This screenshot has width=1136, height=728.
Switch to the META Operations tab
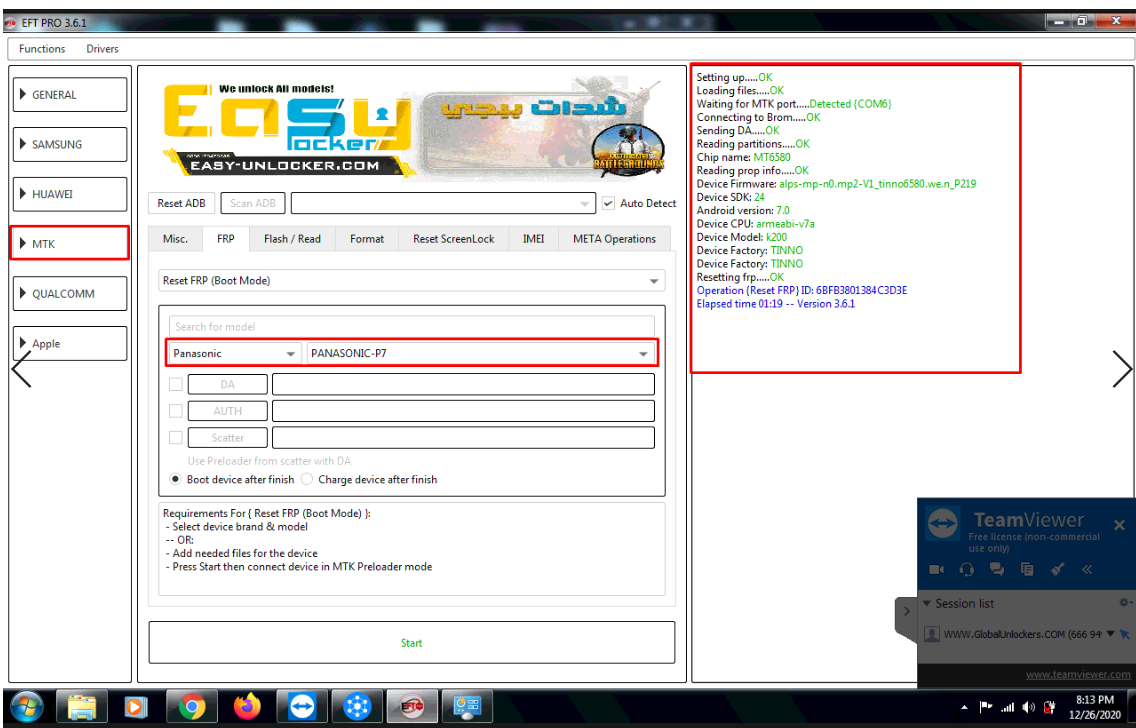tap(614, 238)
